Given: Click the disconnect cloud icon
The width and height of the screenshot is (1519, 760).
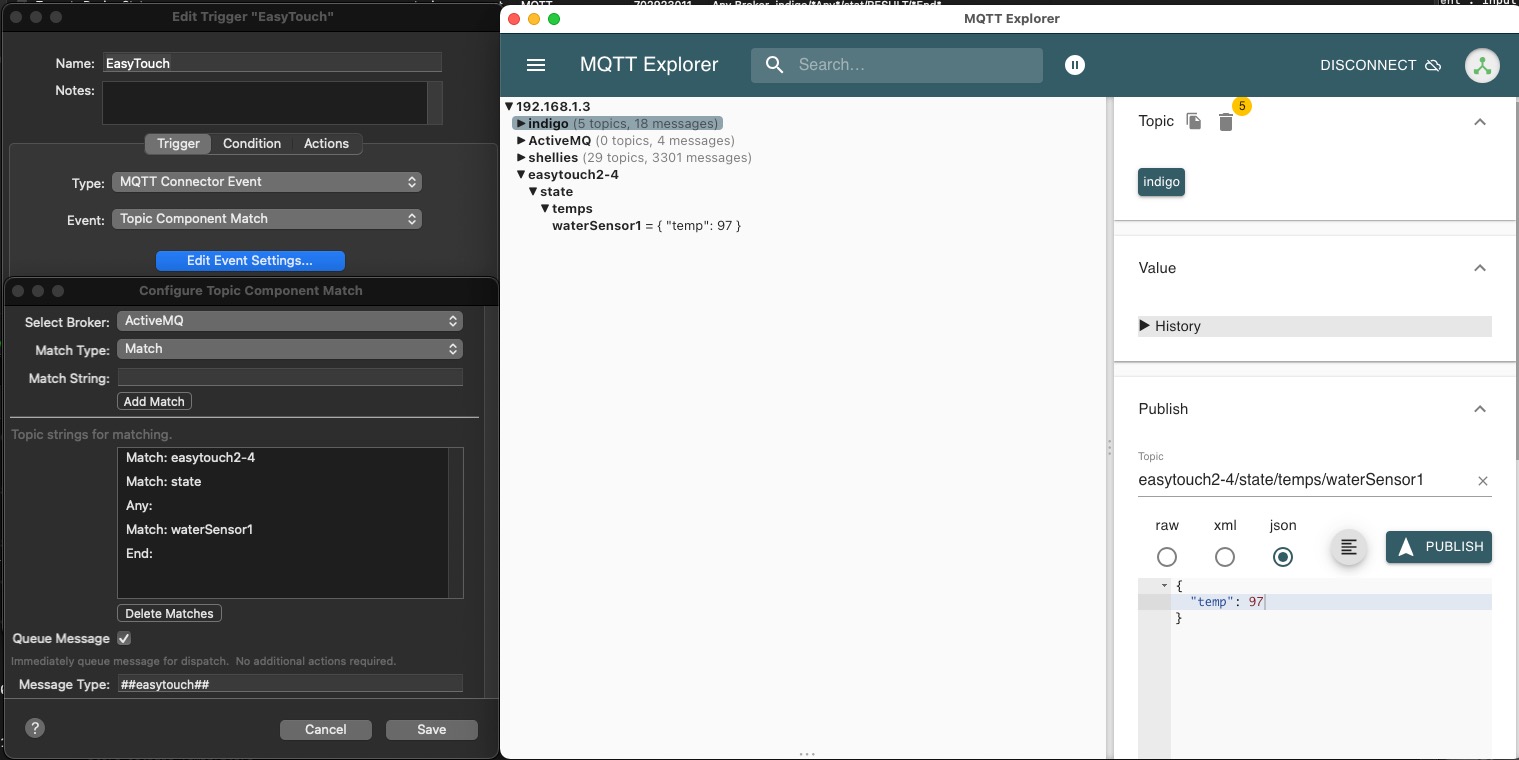Looking at the screenshot, I should tap(1433, 65).
